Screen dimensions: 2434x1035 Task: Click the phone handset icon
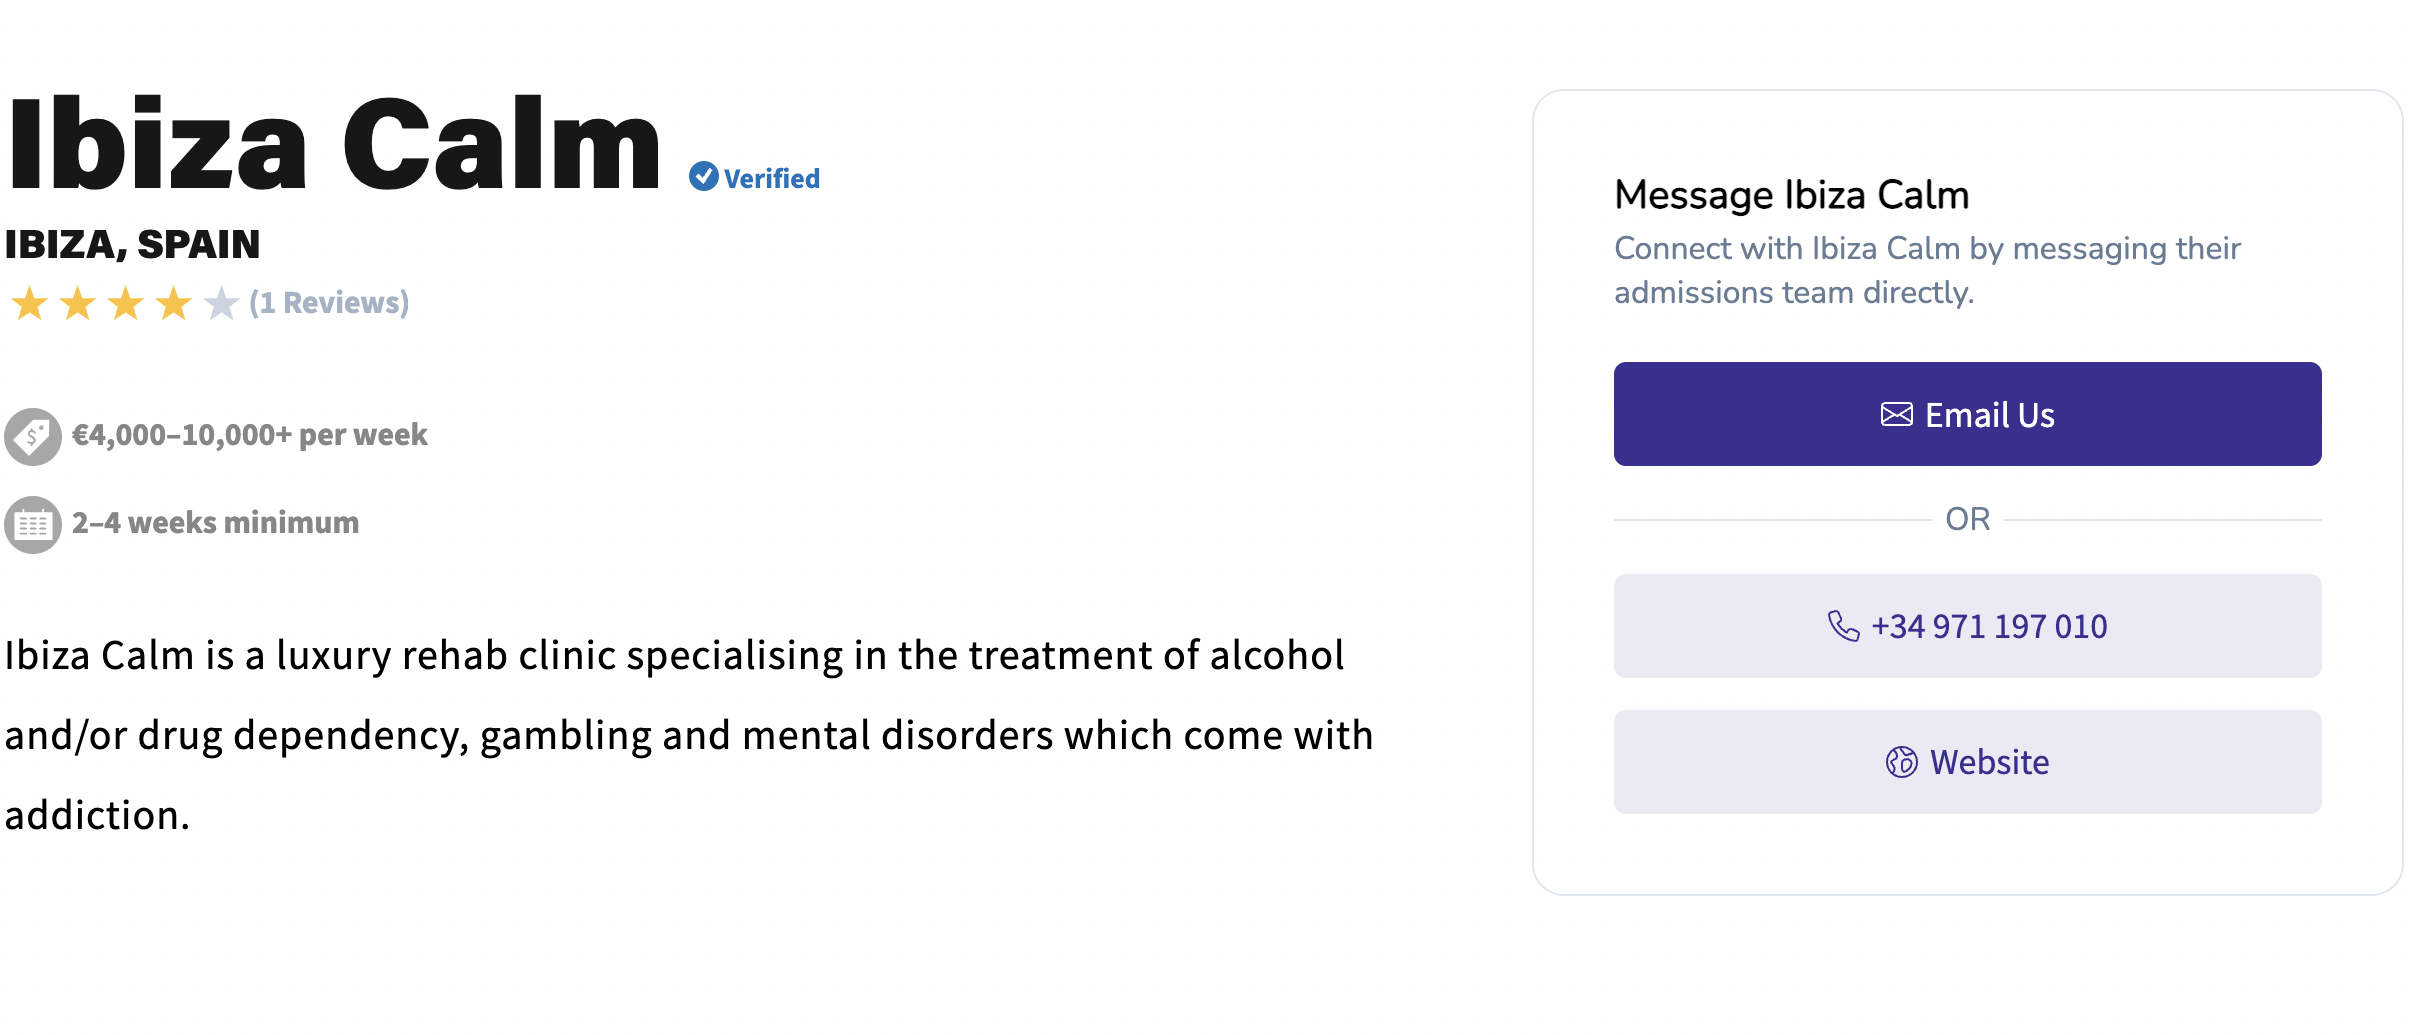[x=1843, y=626]
